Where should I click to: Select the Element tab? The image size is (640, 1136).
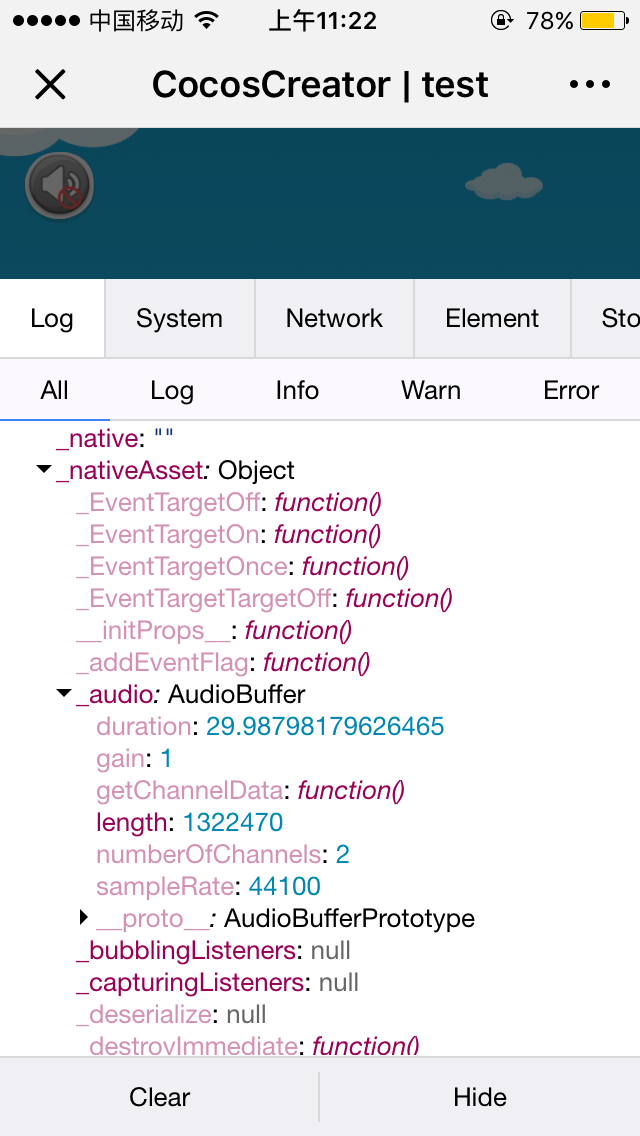pos(492,319)
